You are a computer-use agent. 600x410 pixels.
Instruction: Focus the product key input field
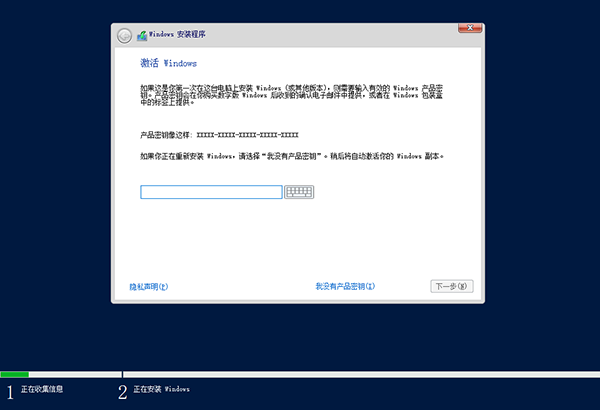[x=211, y=192]
